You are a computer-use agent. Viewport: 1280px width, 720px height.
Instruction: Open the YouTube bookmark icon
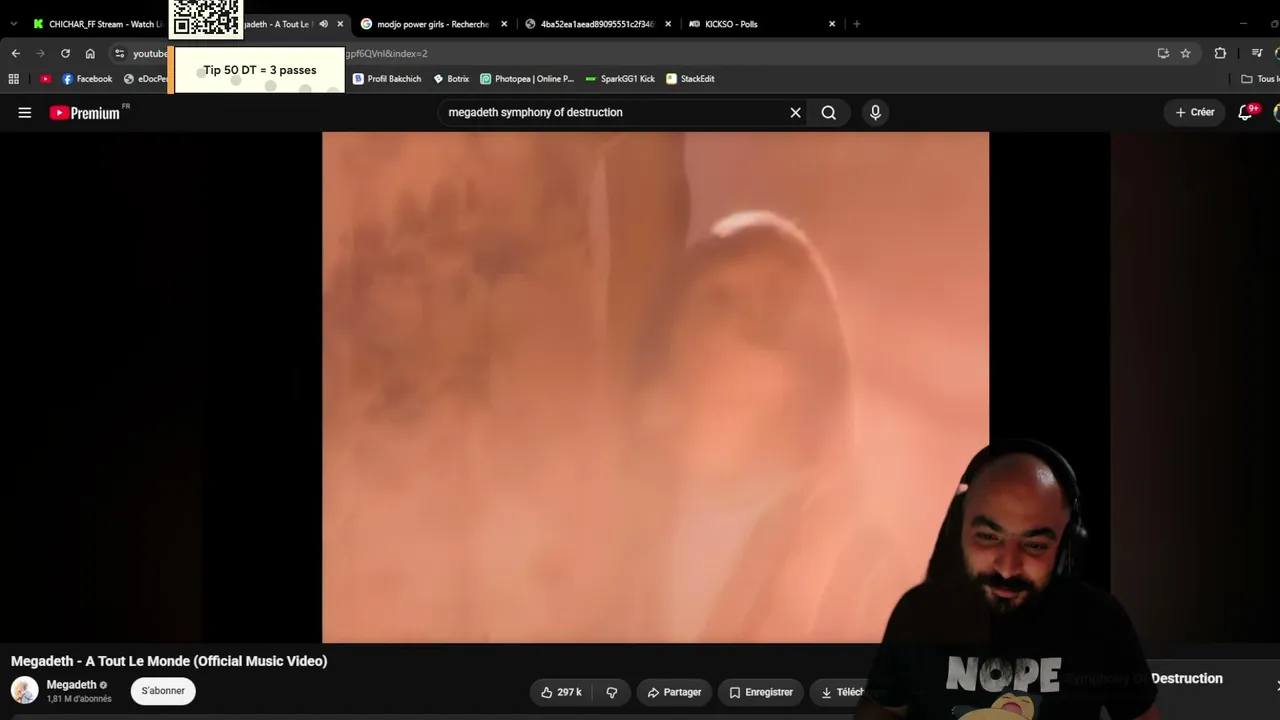(45, 79)
